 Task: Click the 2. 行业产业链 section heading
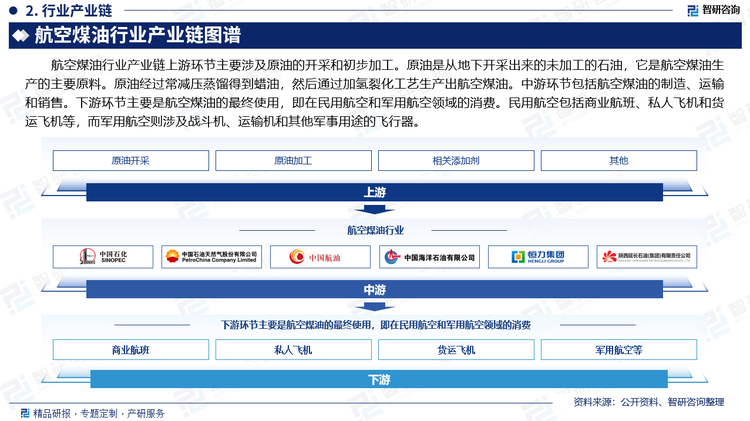coord(69,10)
